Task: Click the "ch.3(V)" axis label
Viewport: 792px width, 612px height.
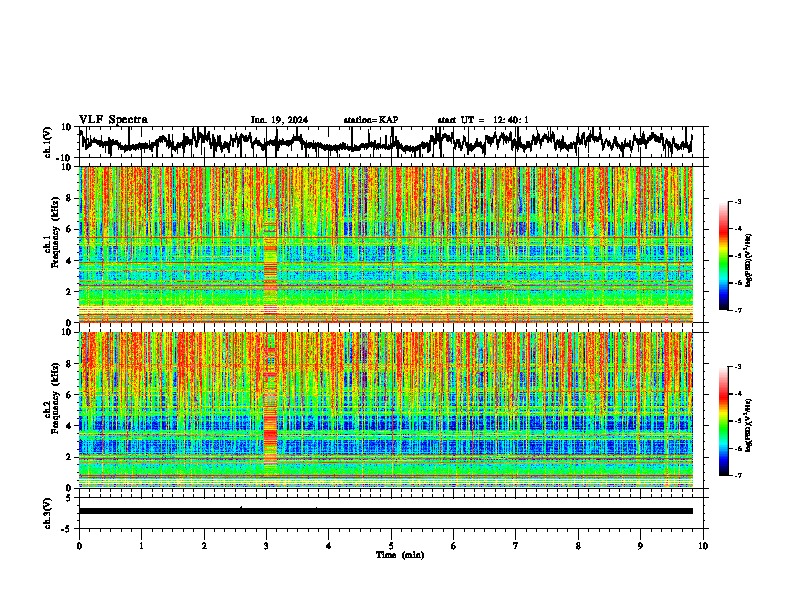Action: (47, 513)
